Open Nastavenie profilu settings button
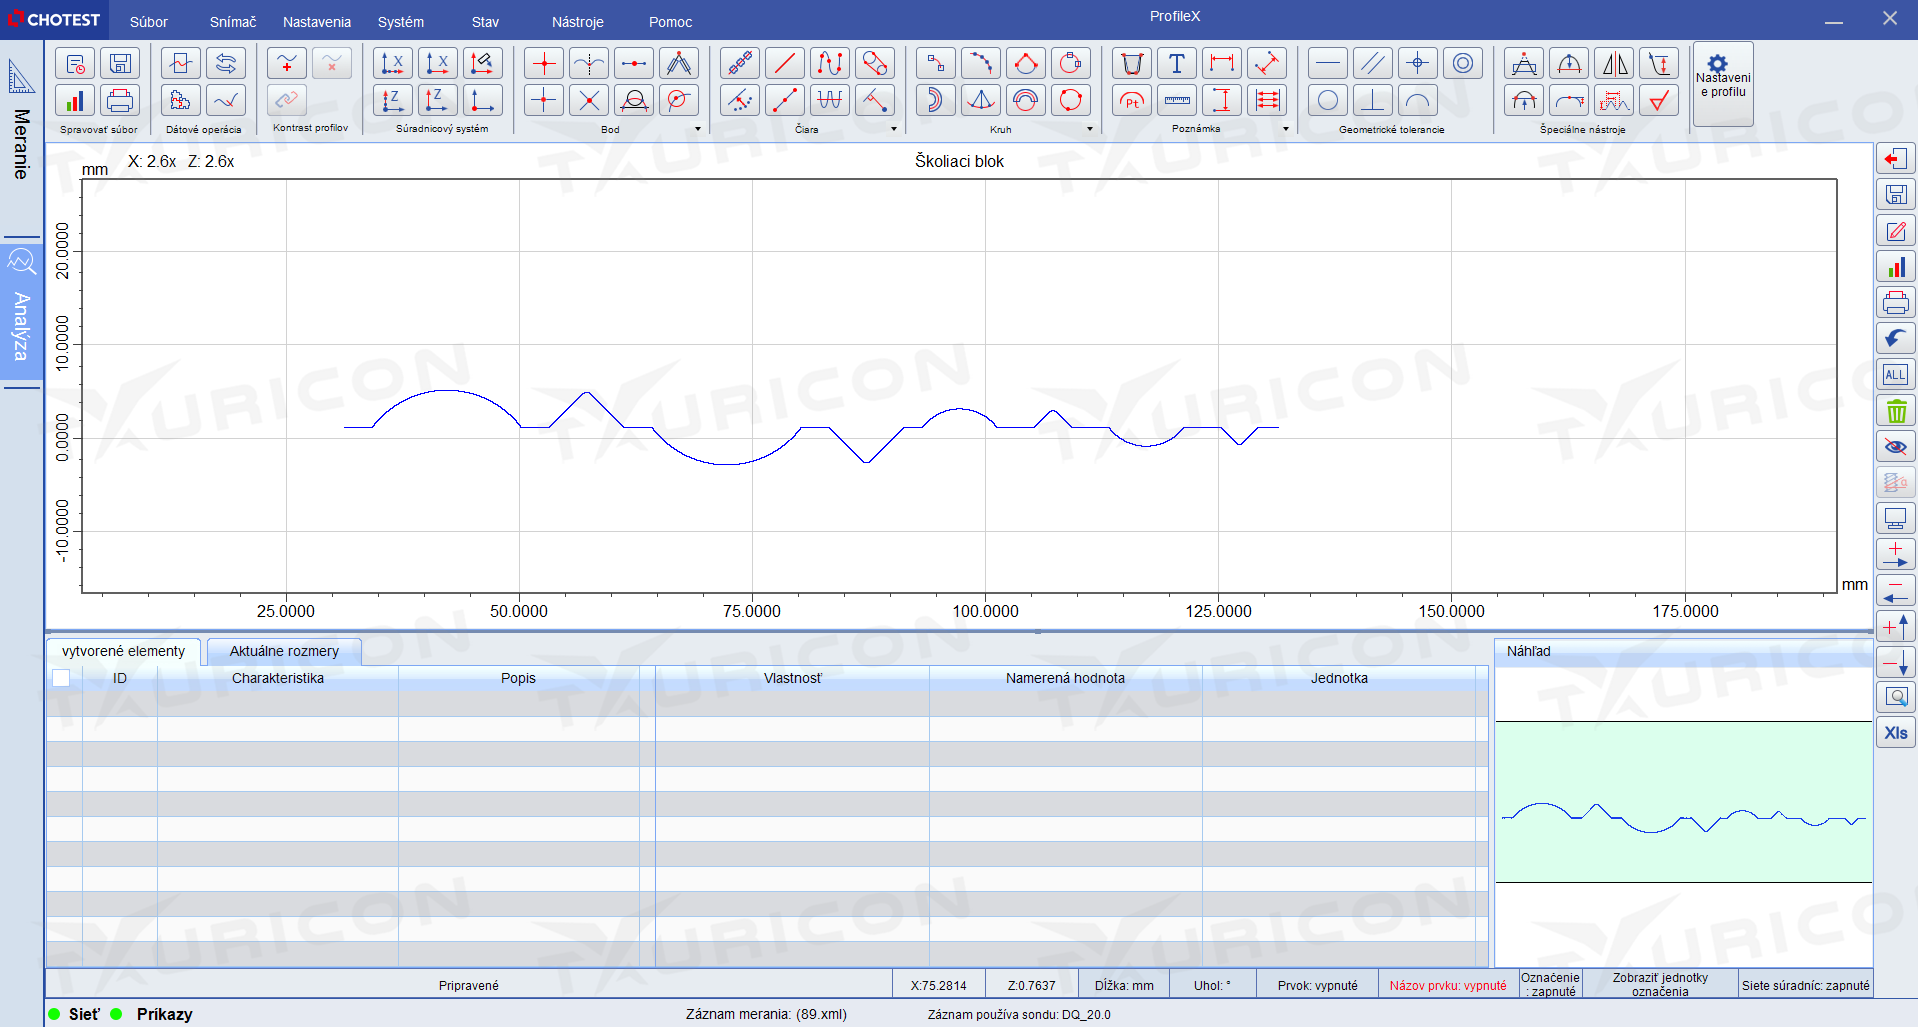This screenshot has height=1027, width=1918. tap(1723, 83)
